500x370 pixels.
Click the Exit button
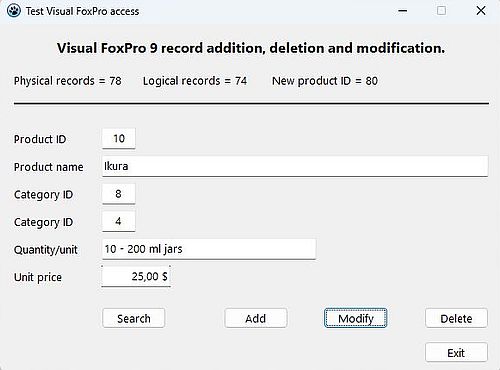click(x=456, y=352)
